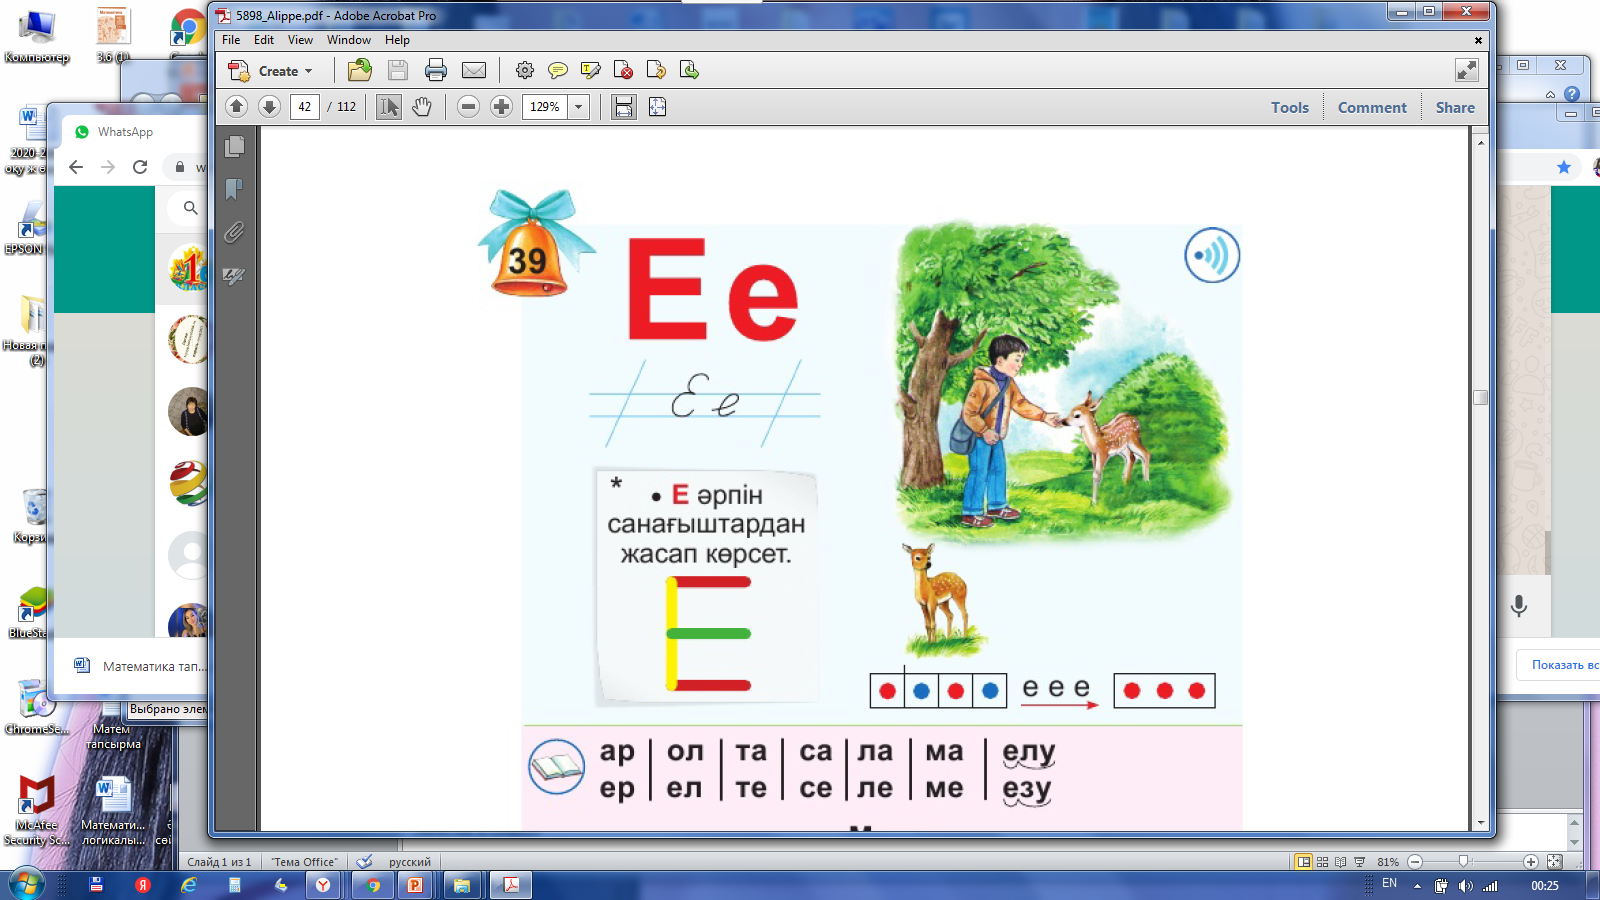Screen dimensions: 1600x900
Task: Expand the Create dropdown
Action: click(x=272, y=70)
